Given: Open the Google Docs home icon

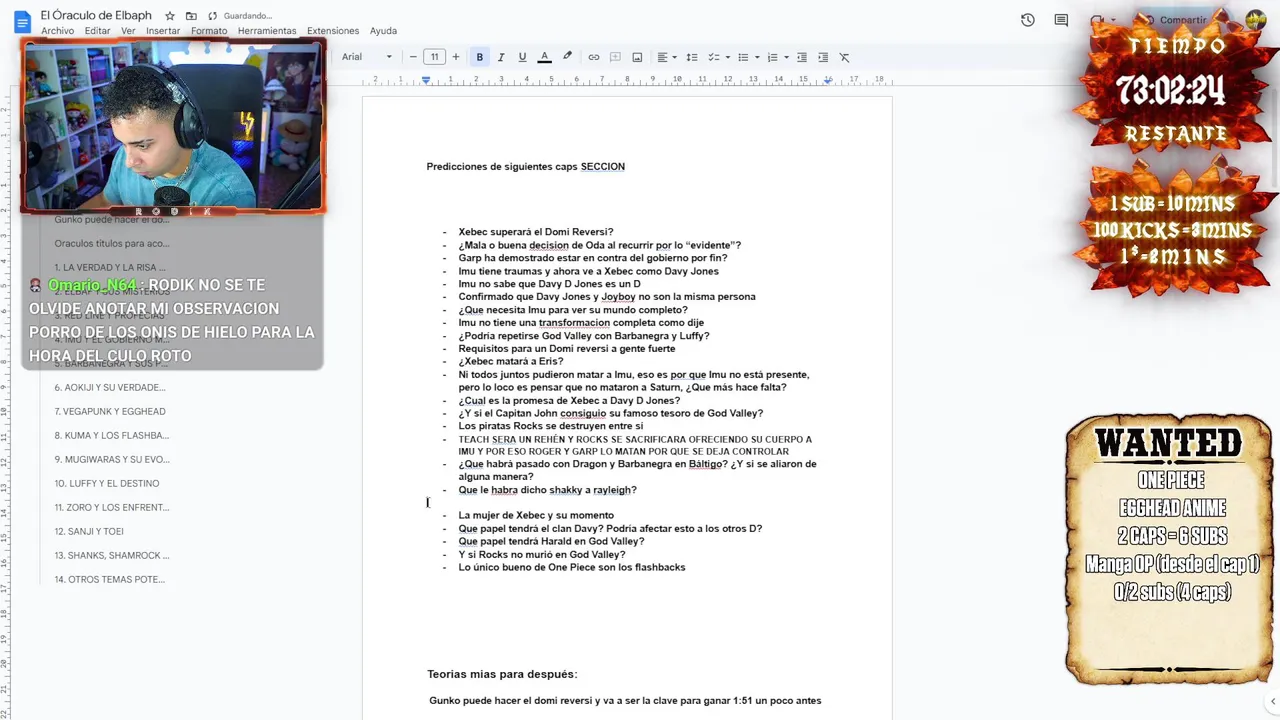Looking at the screenshot, I should tap(22, 21).
